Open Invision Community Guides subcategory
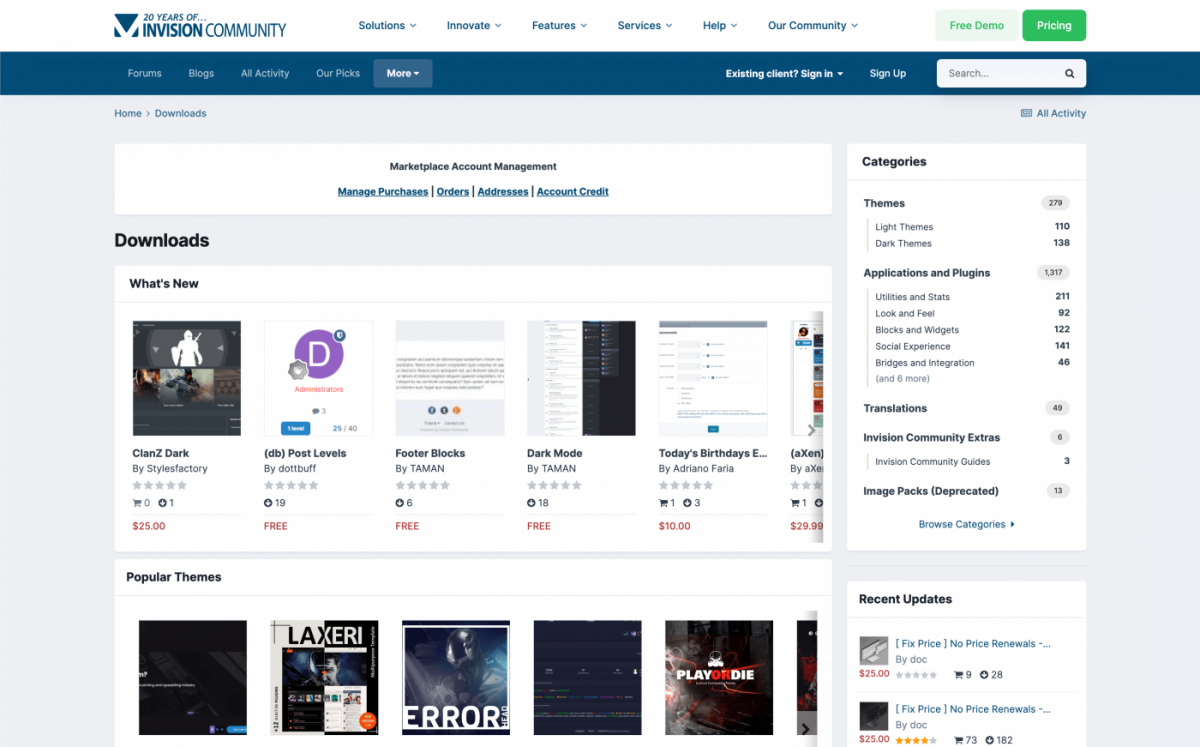 pyautogui.click(x=933, y=462)
